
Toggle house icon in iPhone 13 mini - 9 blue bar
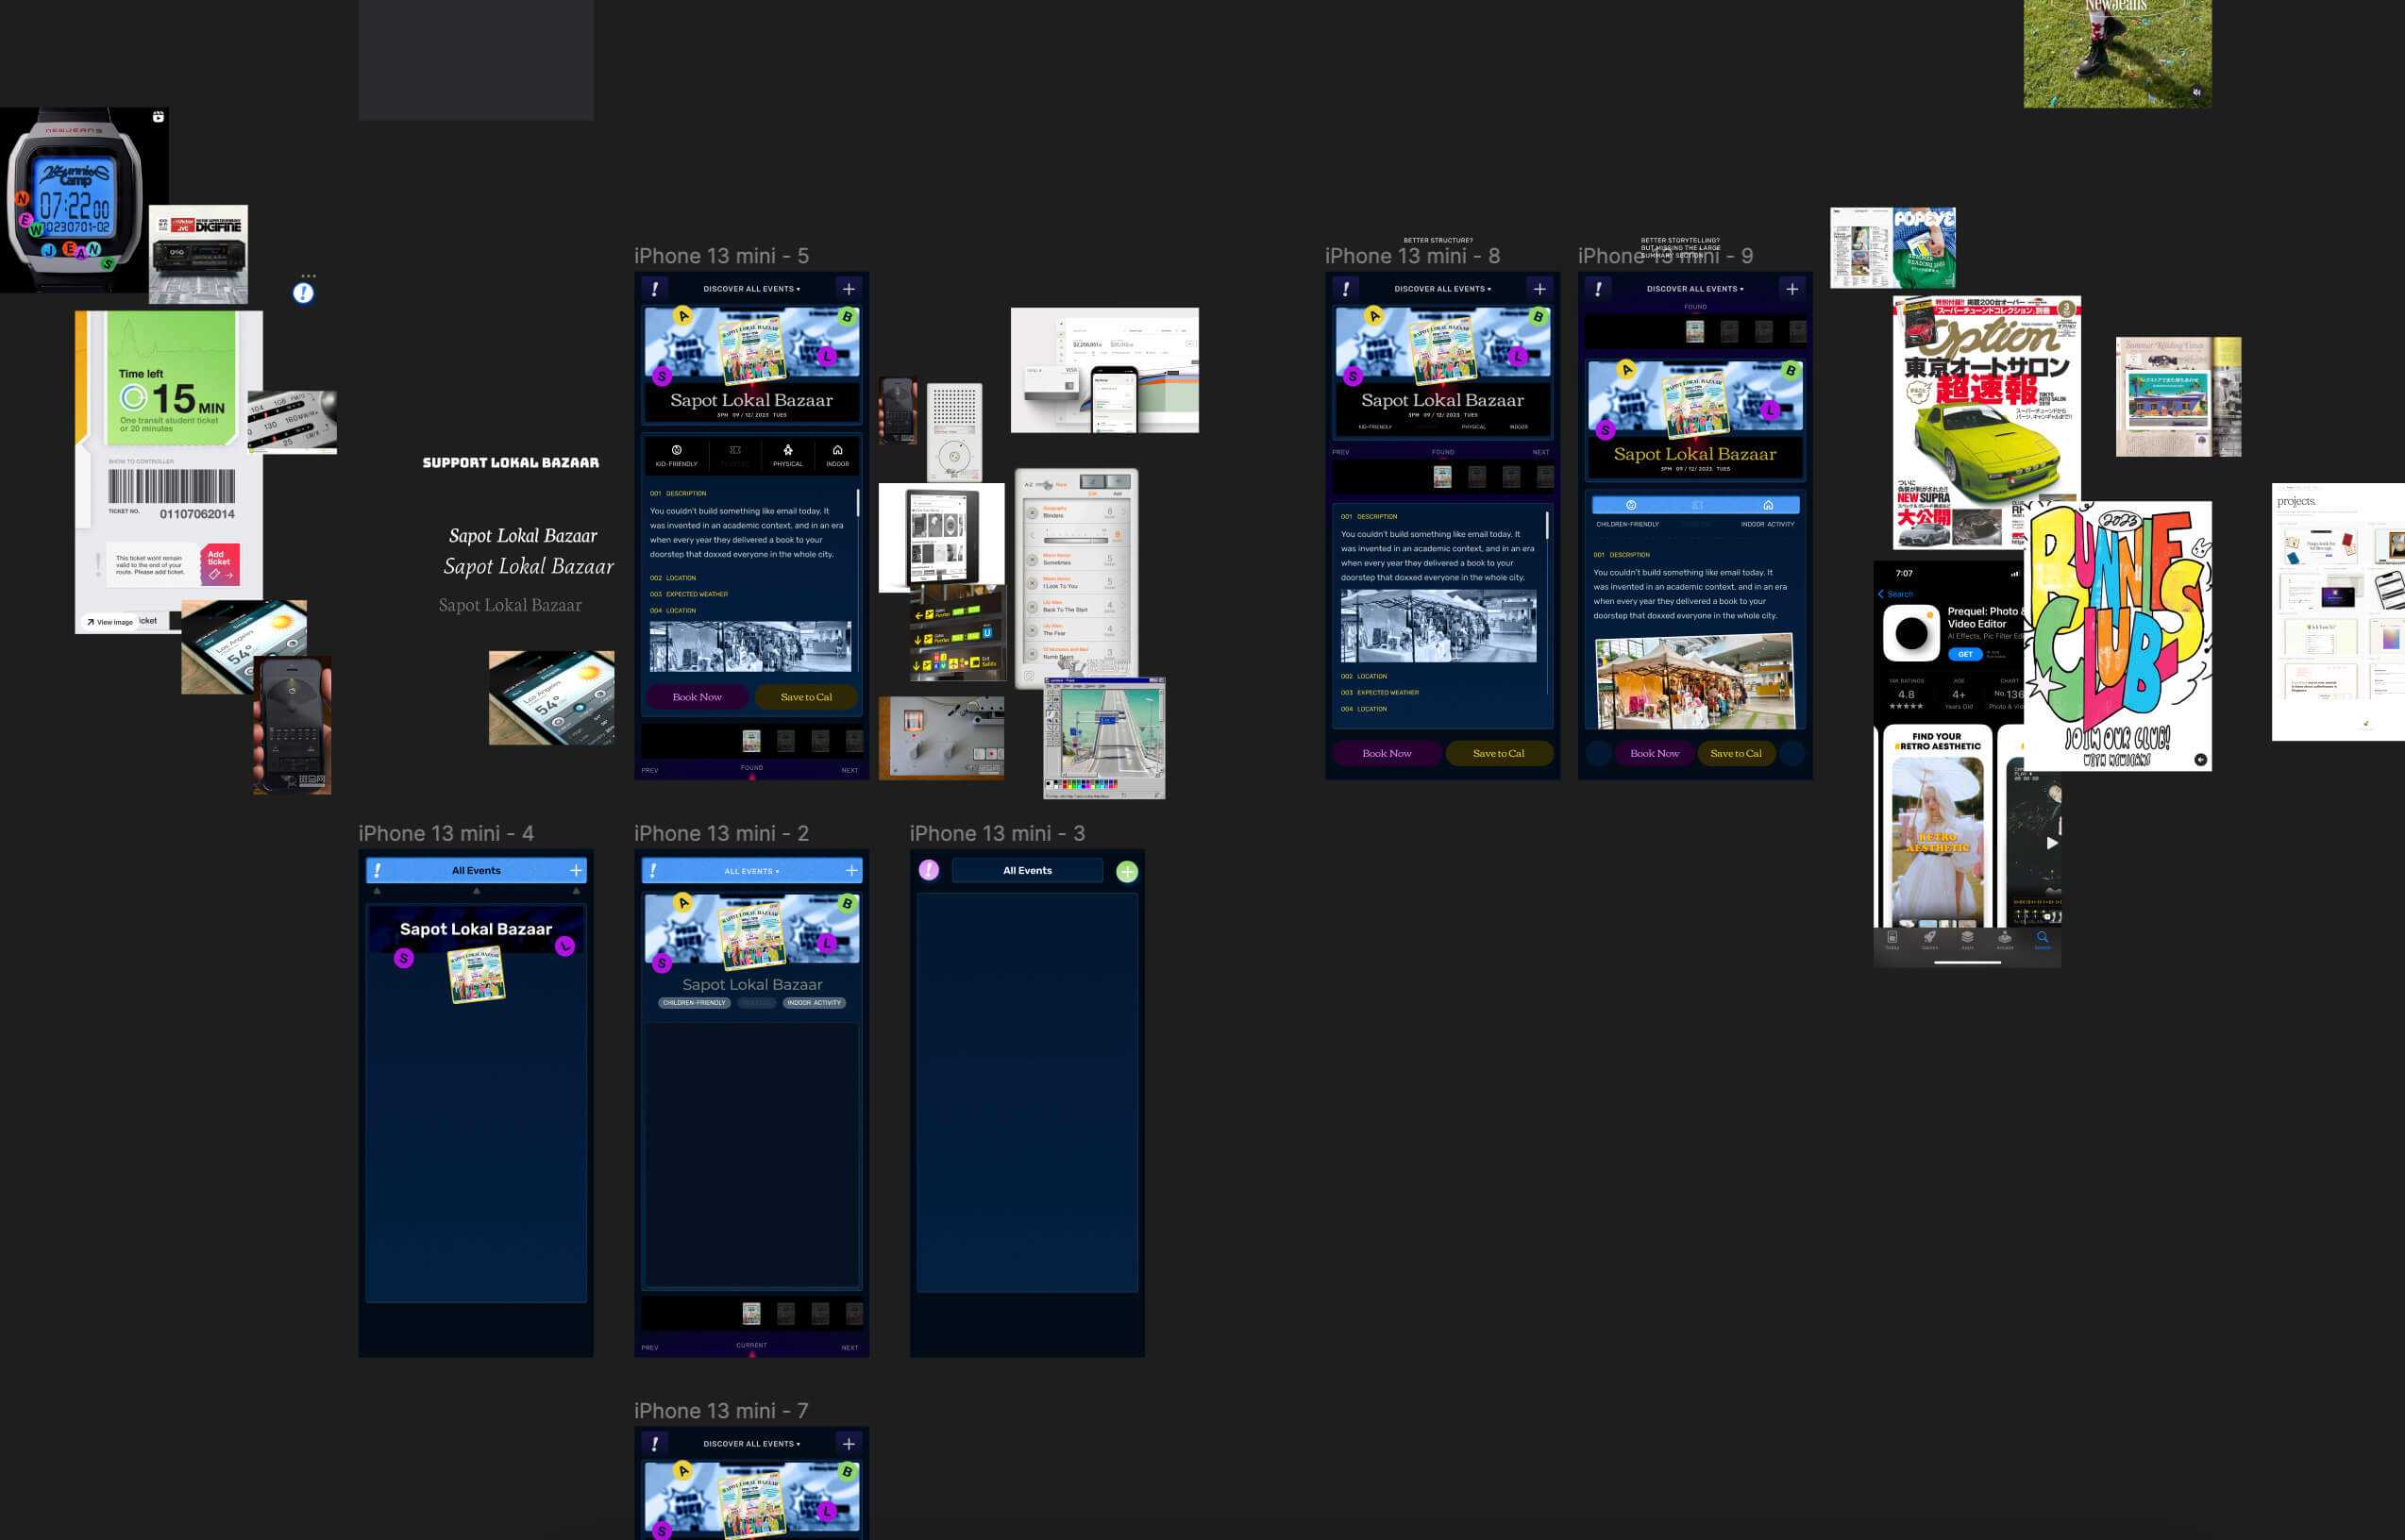point(1767,505)
